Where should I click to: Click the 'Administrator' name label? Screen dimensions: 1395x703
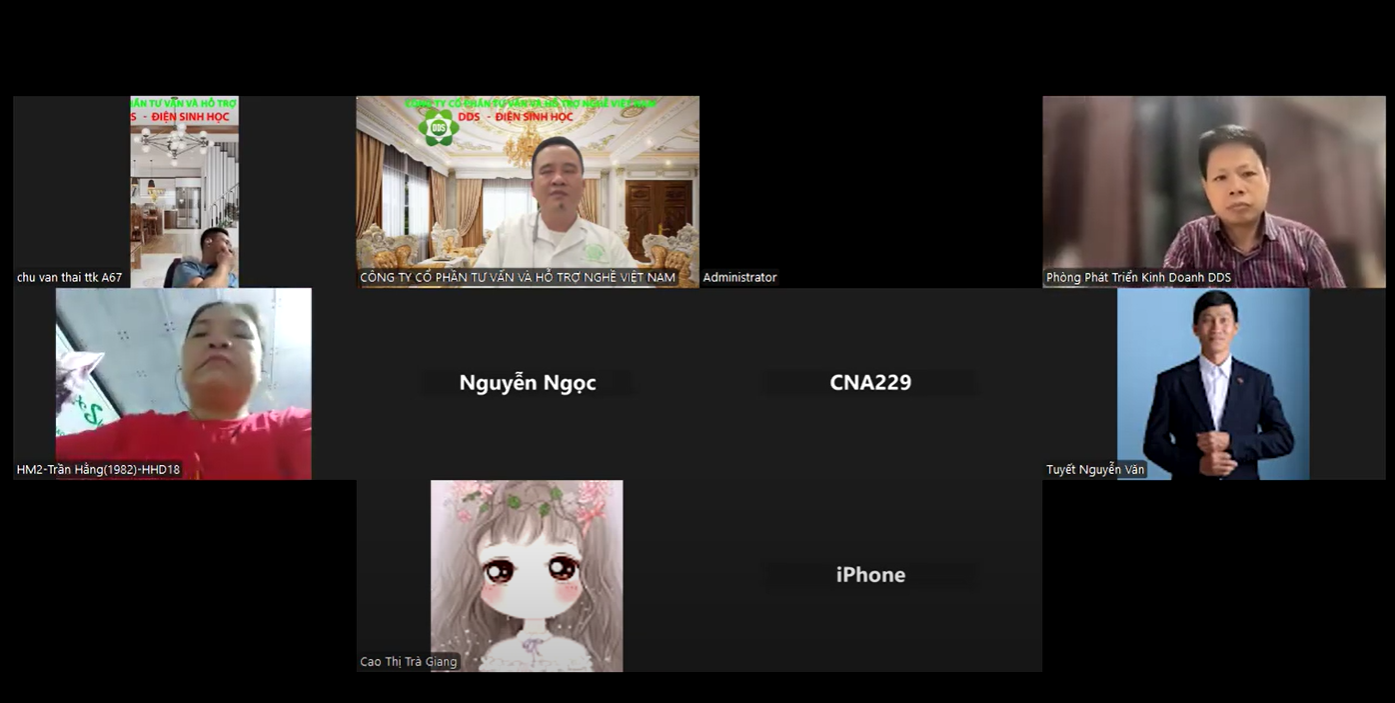point(739,278)
